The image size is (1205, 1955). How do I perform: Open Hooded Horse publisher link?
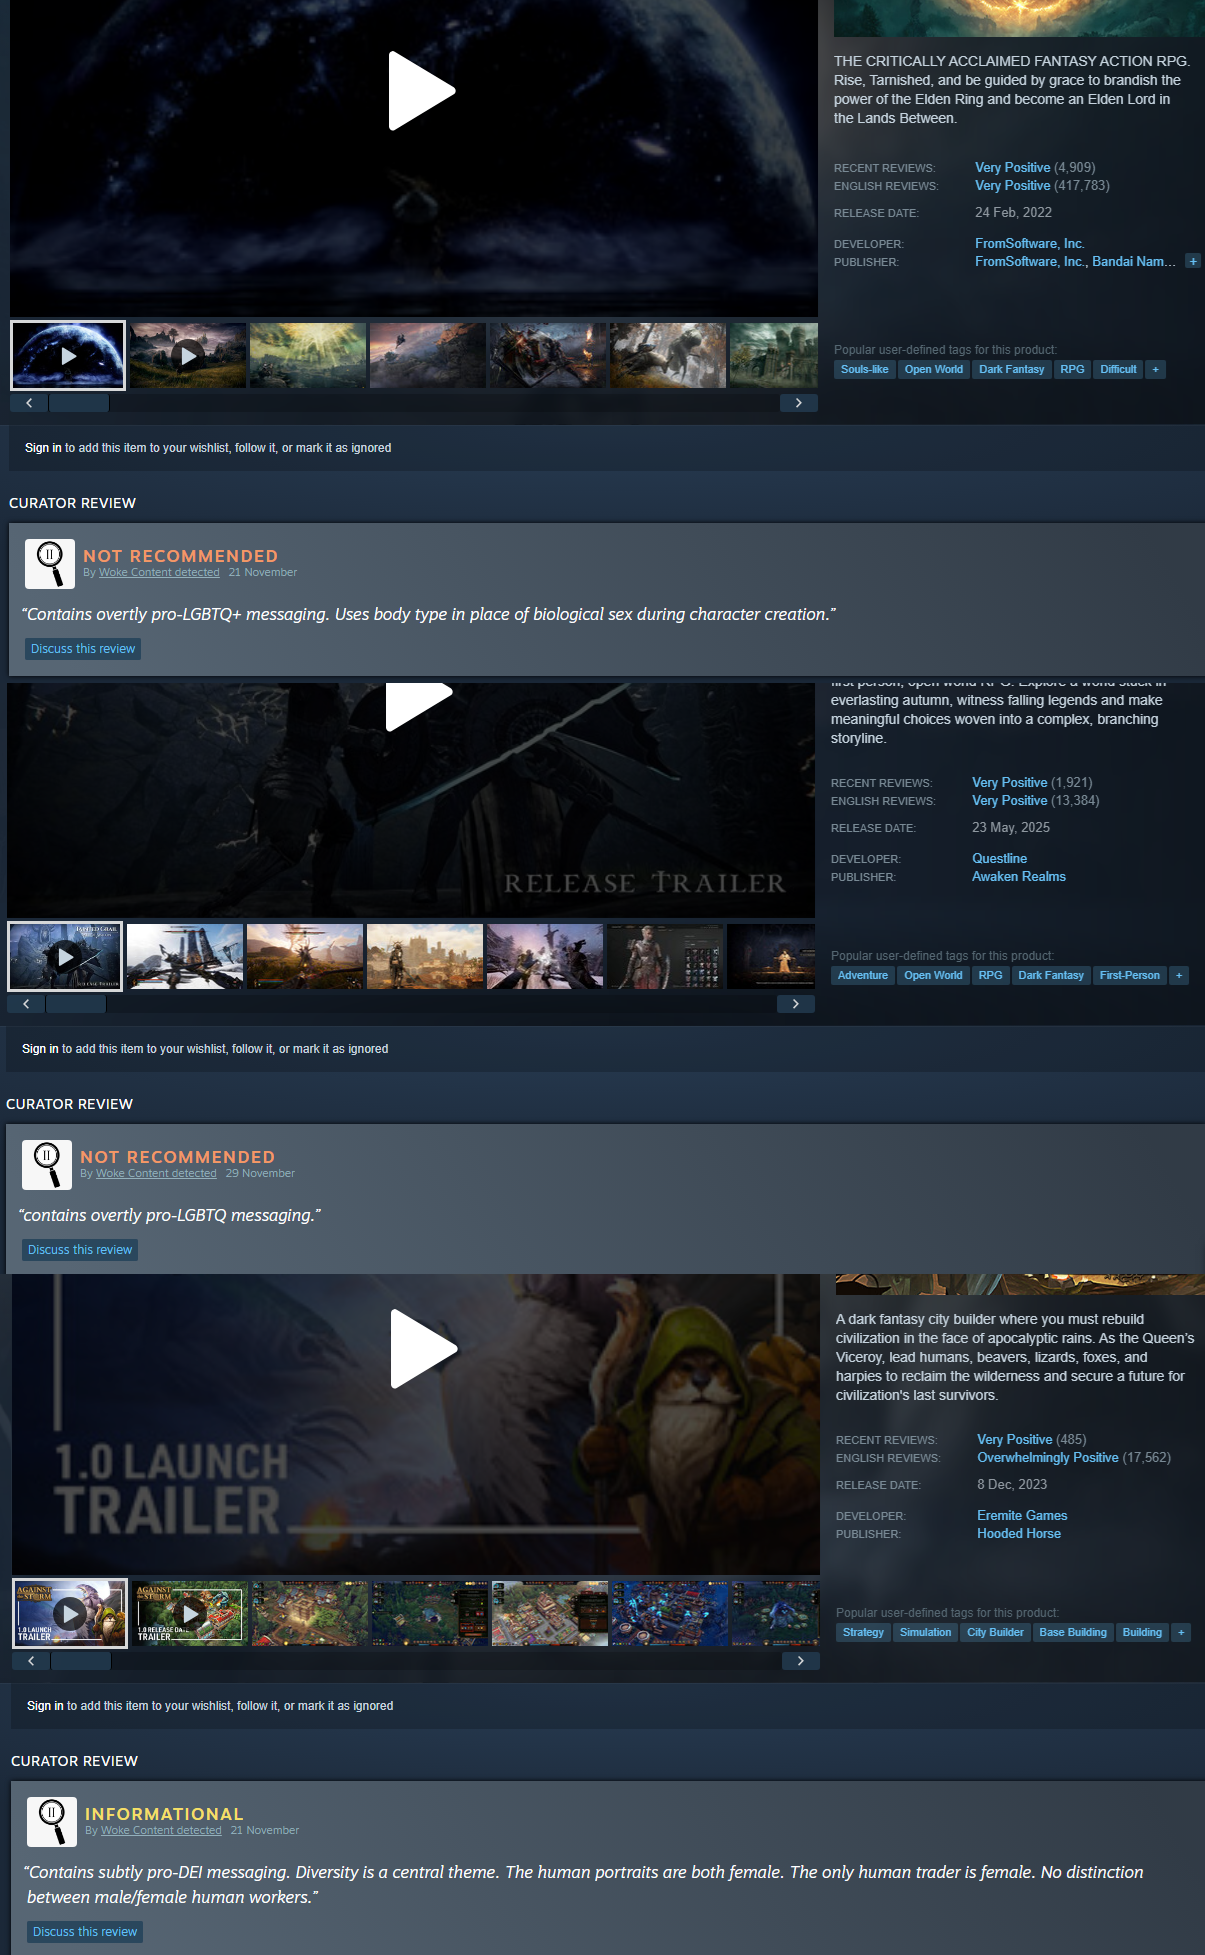click(1019, 1533)
